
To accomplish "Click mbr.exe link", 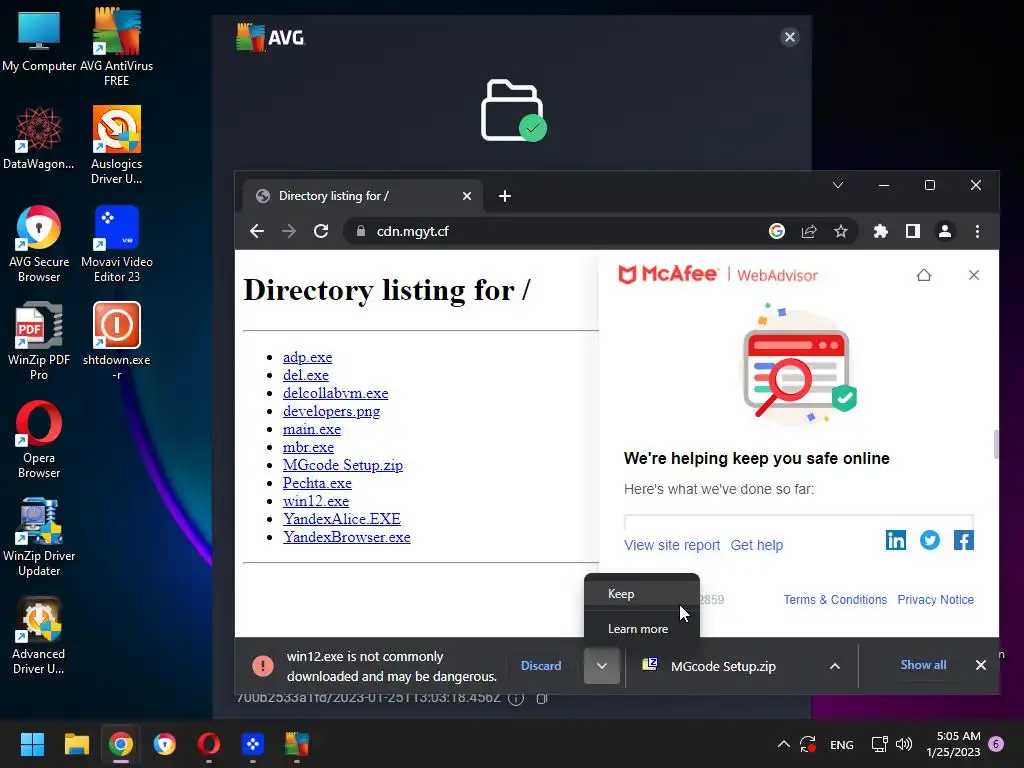I will click(x=308, y=447).
